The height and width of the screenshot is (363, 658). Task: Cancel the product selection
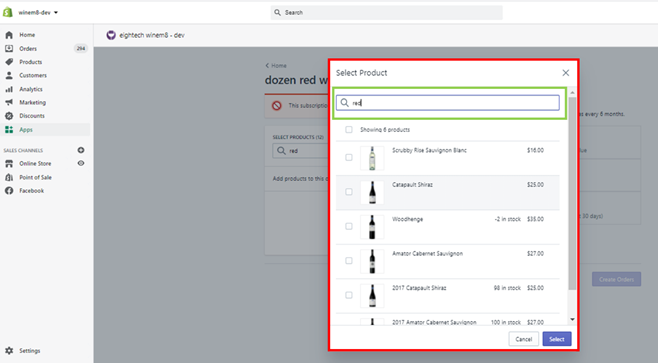point(523,339)
